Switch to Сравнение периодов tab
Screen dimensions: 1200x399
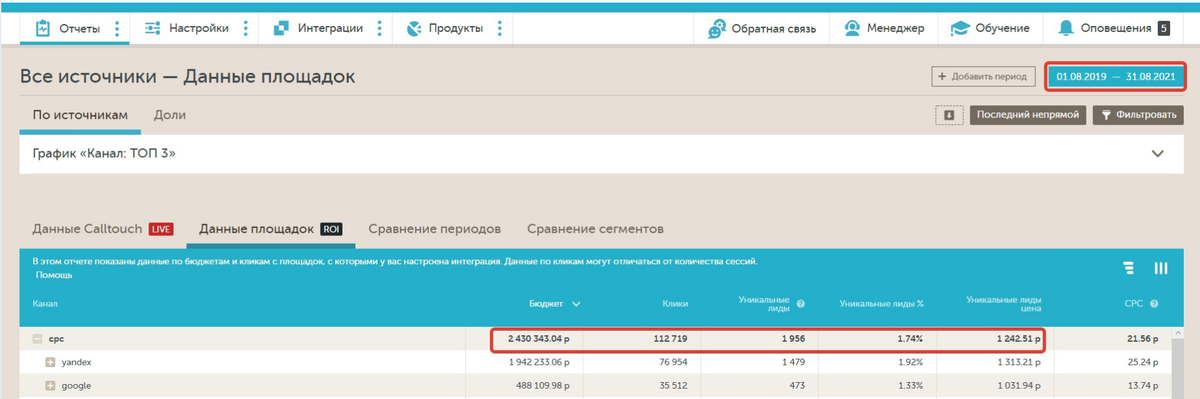(x=434, y=229)
